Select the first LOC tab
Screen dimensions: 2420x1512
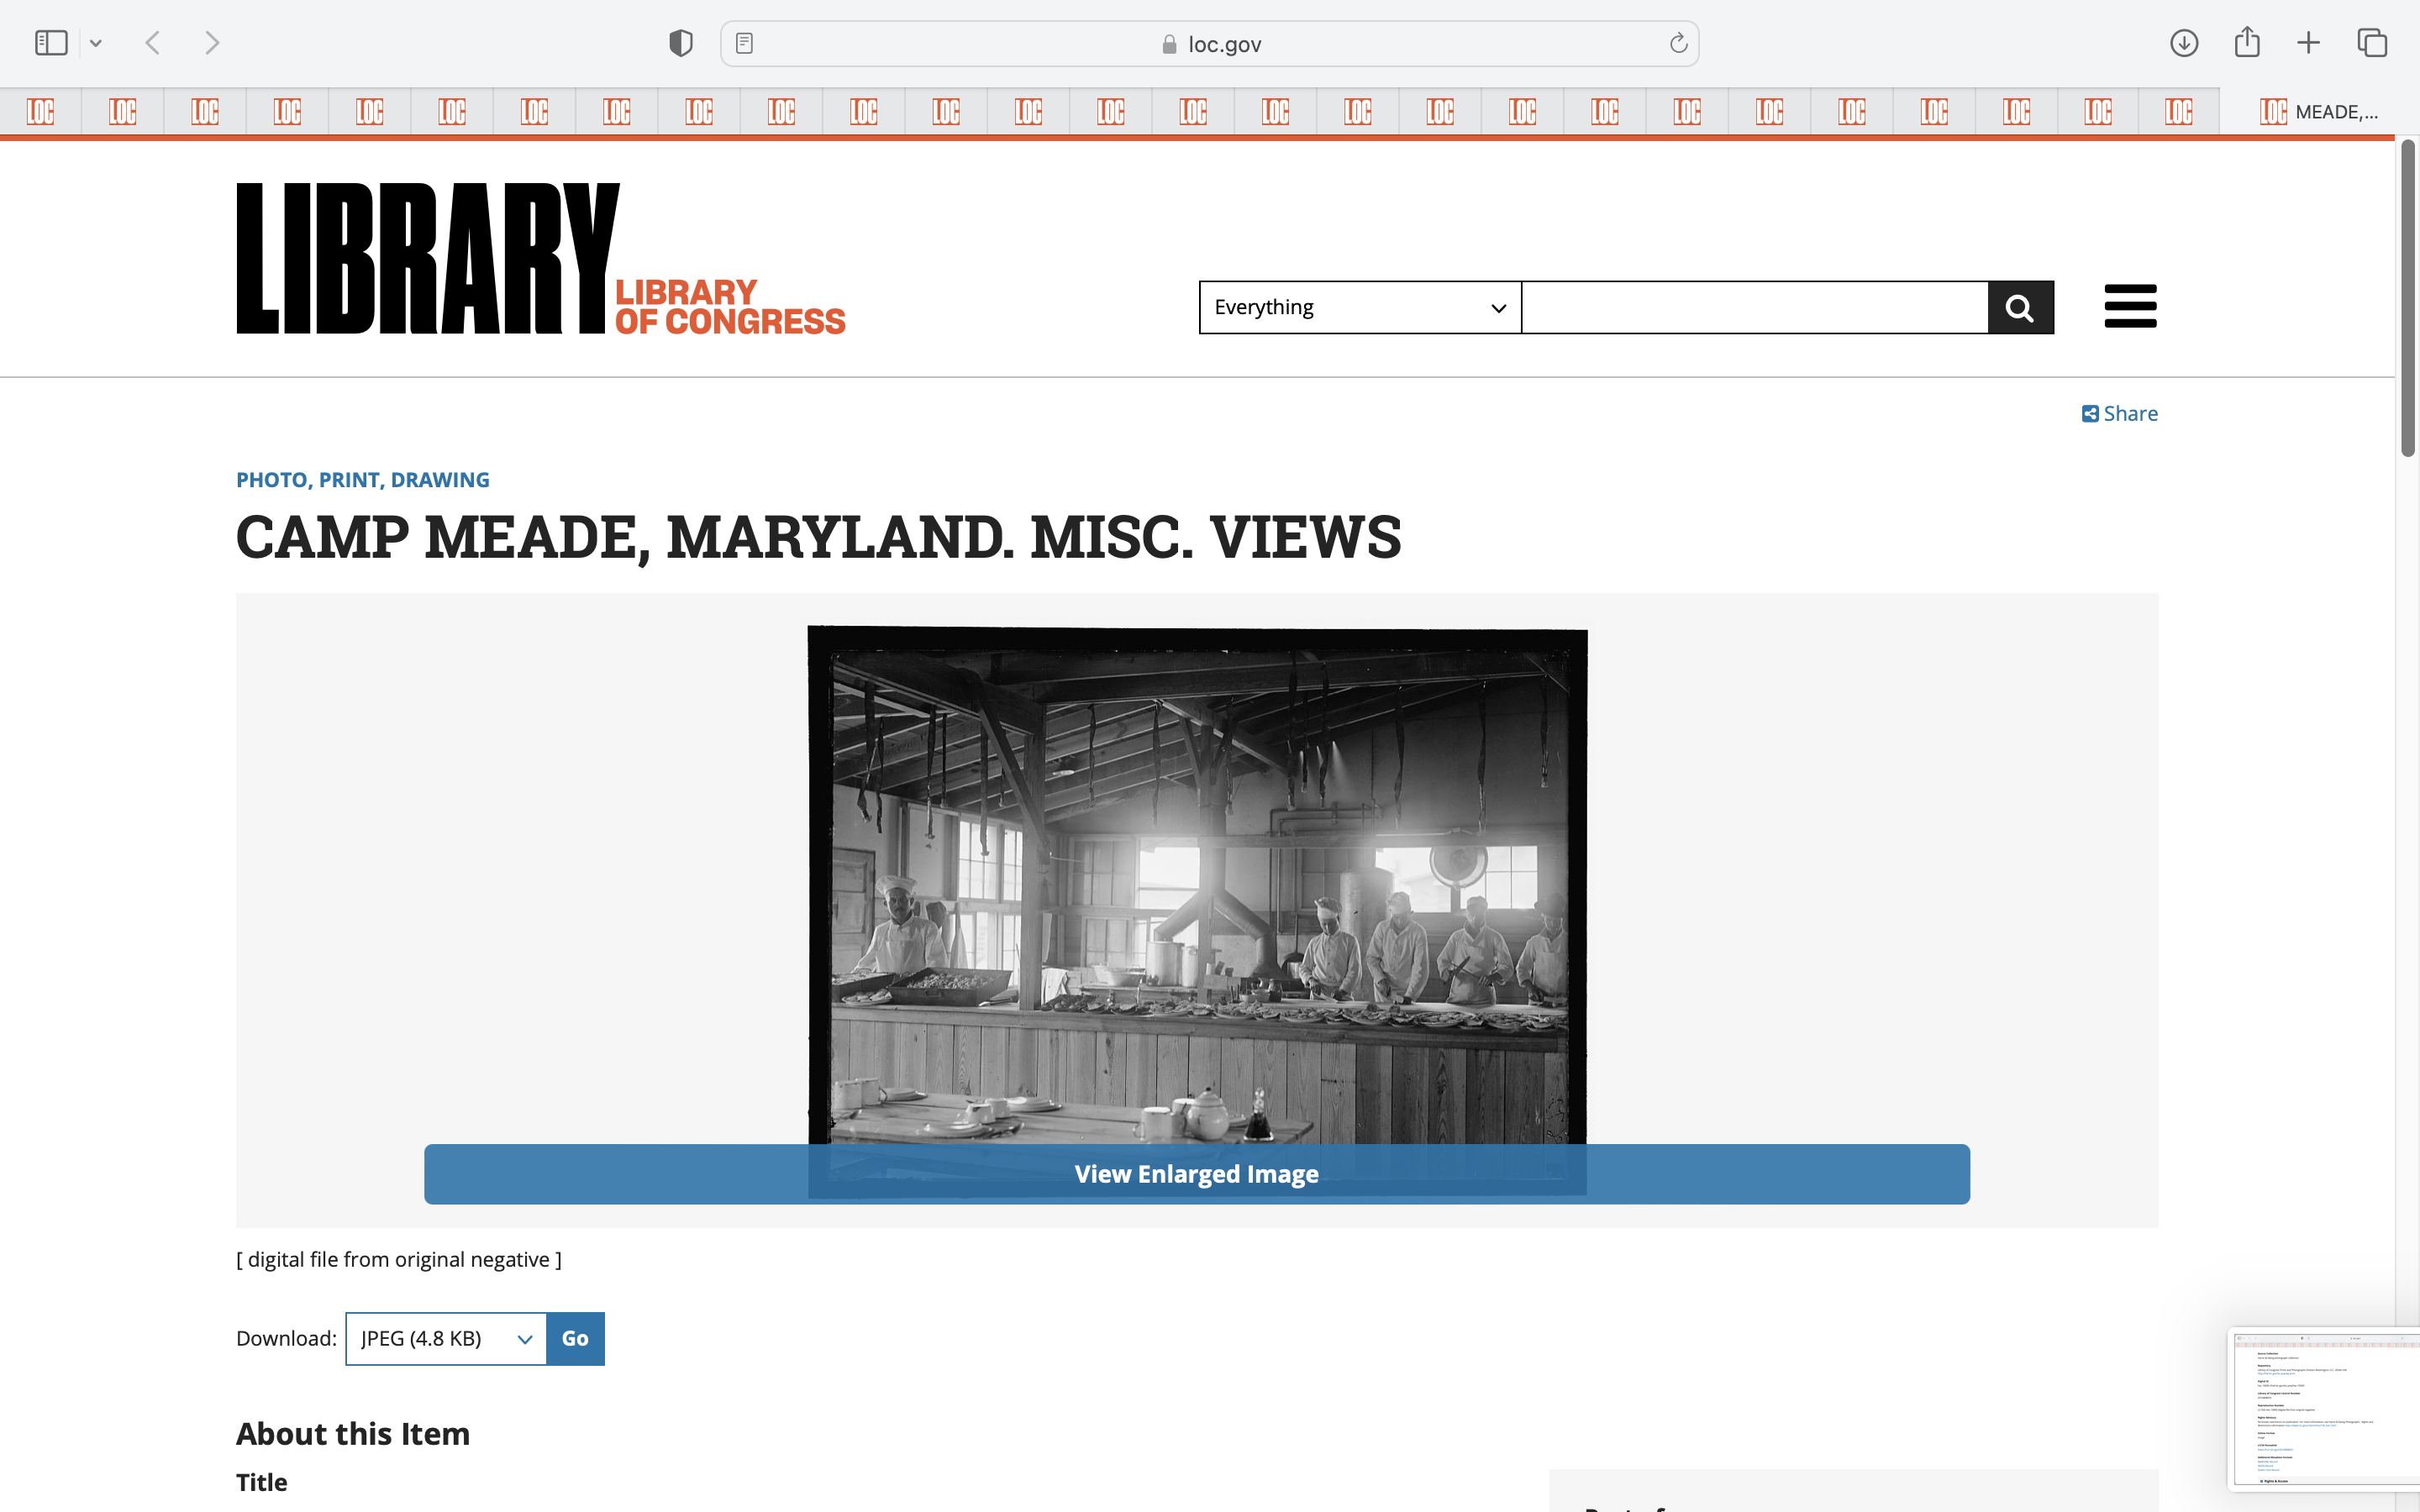41,112
